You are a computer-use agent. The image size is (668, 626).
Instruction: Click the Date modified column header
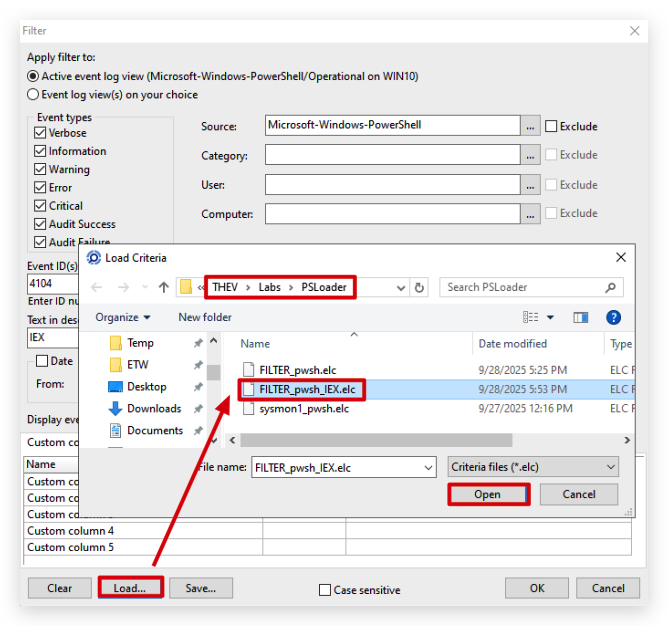point(513,344)
